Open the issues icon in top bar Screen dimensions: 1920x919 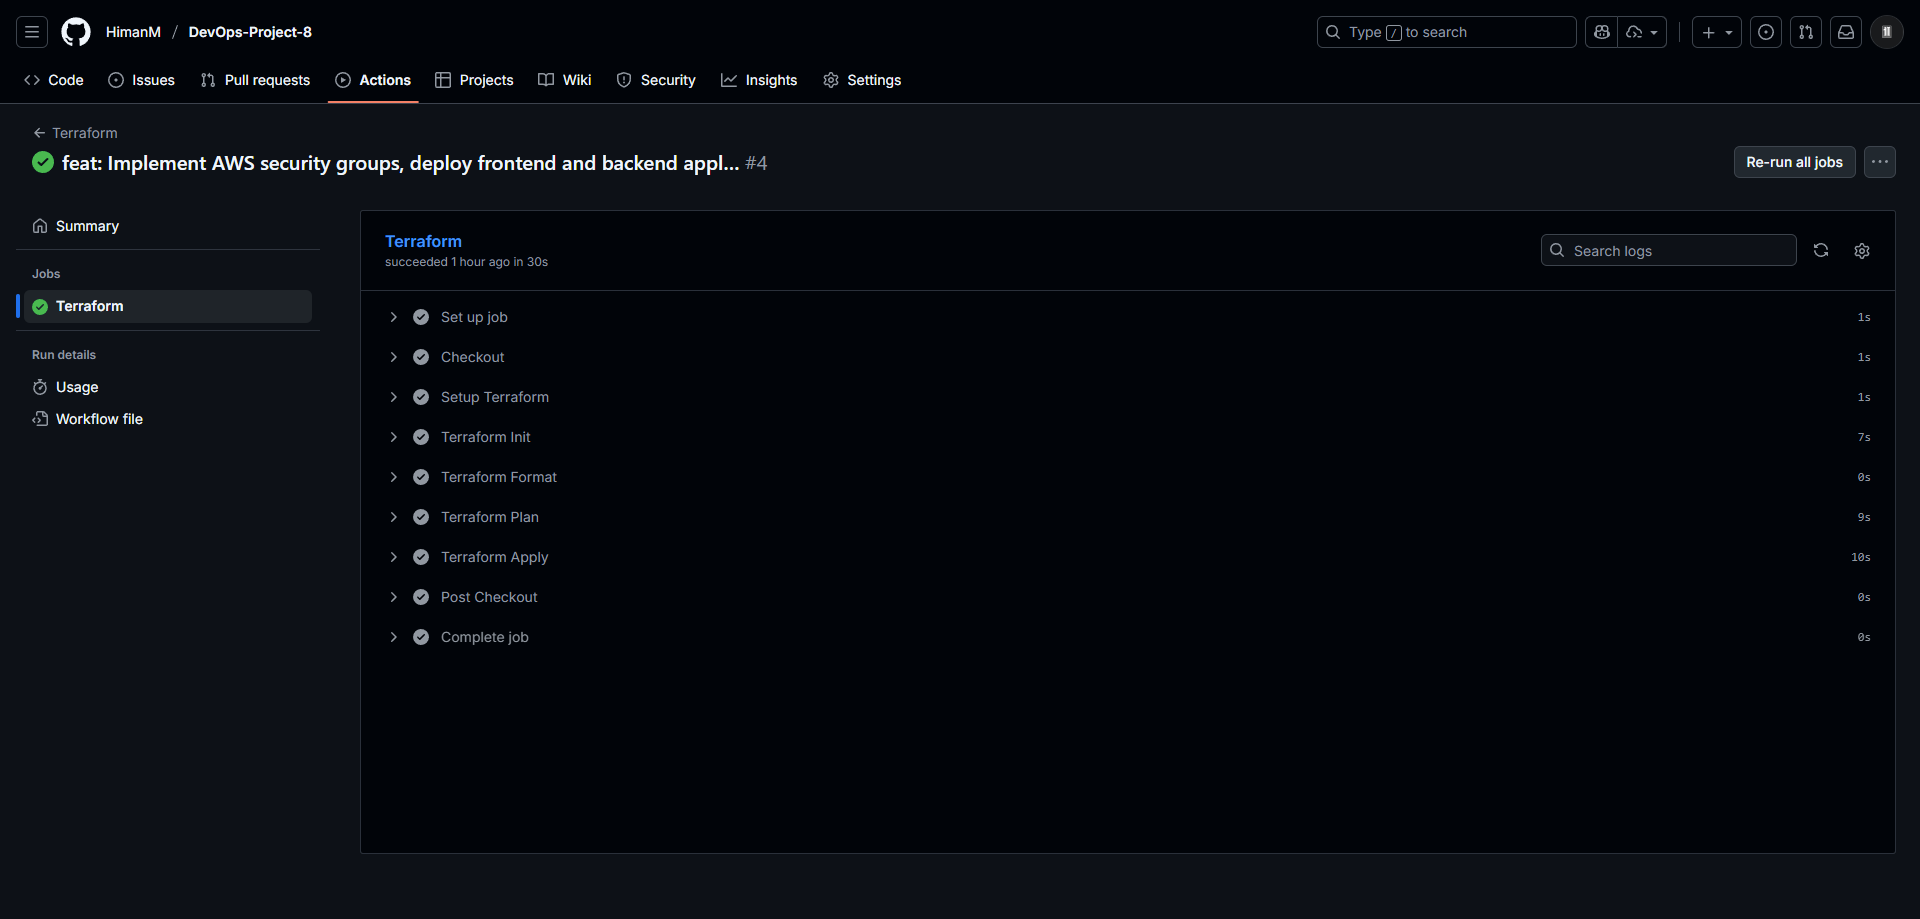[1766, 32]
